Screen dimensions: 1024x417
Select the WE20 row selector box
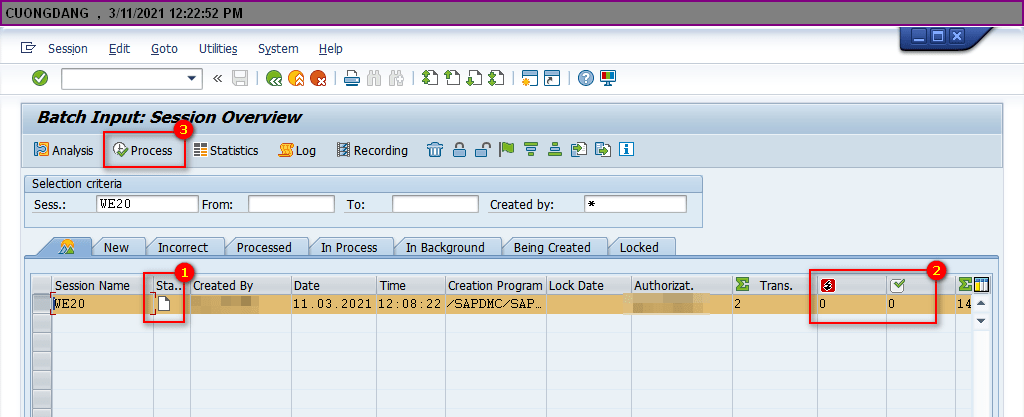(41, 304)
